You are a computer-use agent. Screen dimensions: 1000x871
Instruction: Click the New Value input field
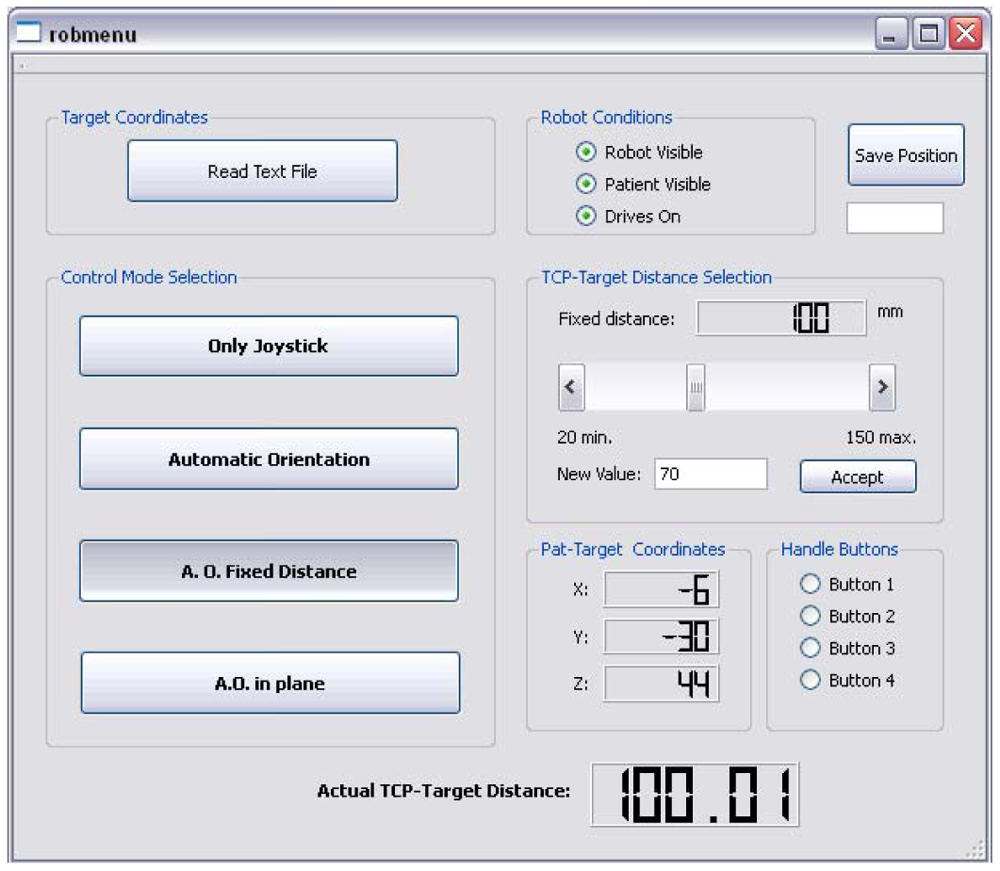711,474
